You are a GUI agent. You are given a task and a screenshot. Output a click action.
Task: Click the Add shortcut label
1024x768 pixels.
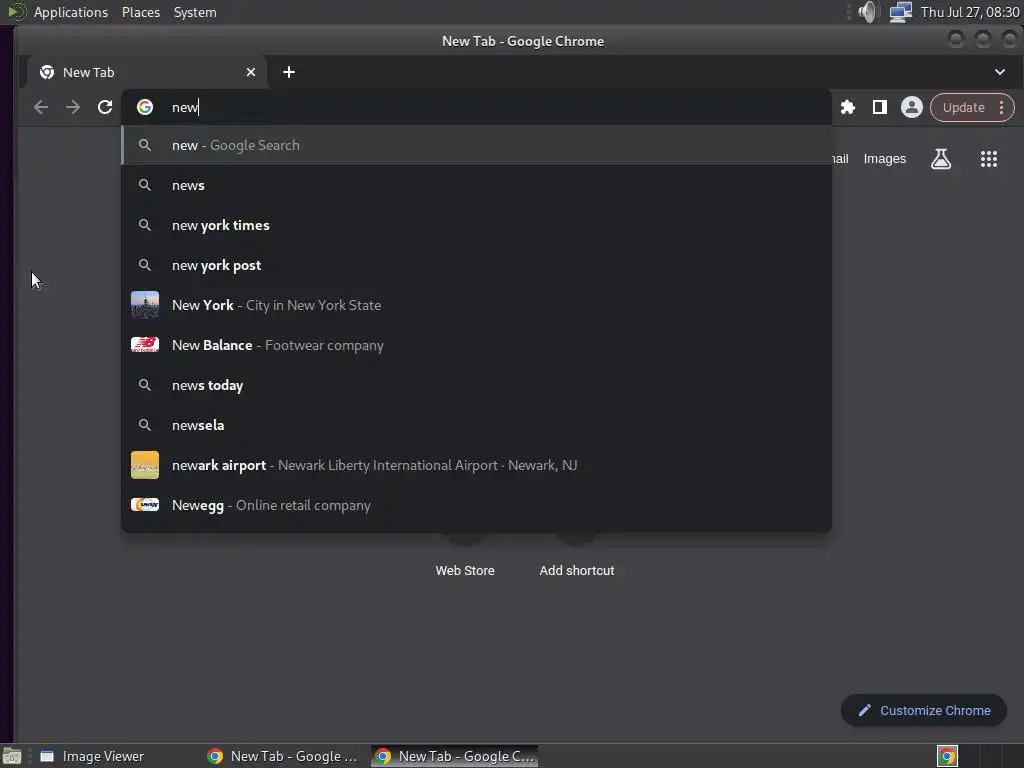point(577,571)
